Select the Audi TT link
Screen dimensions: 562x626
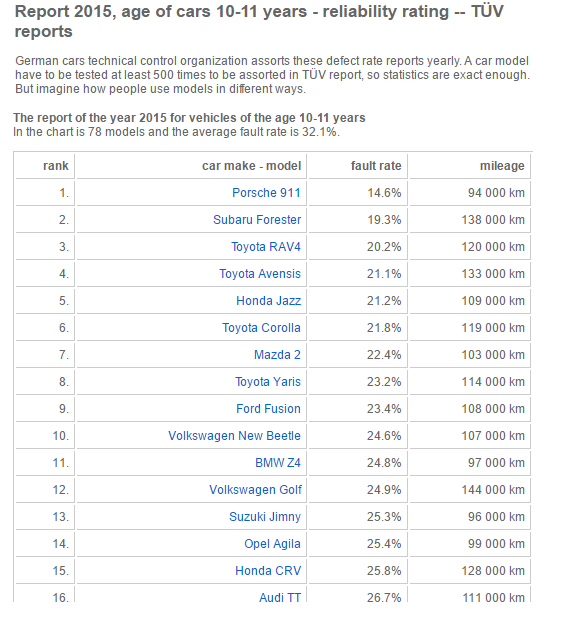click(x=280, y=597)
